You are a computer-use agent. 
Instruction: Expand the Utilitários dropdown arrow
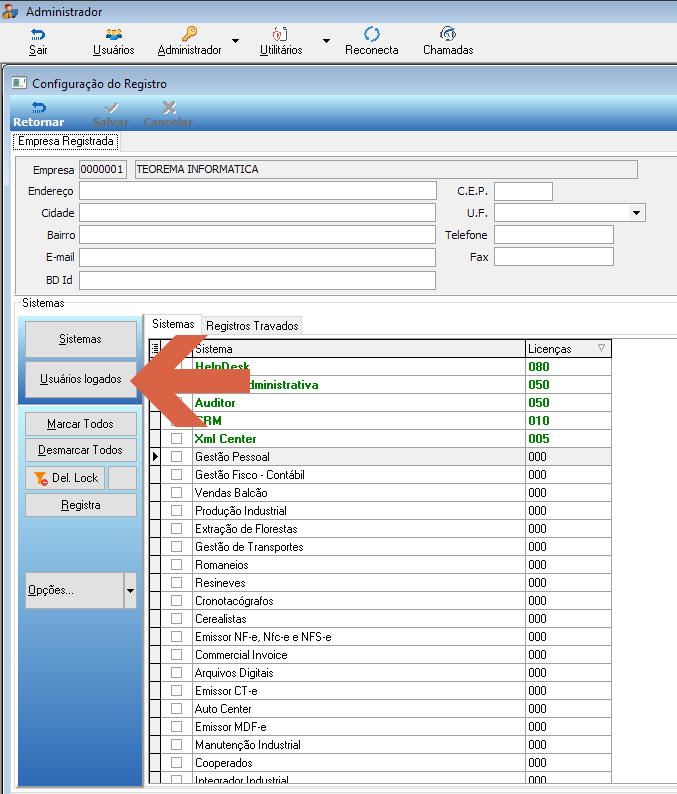click(x=327, y=41)
